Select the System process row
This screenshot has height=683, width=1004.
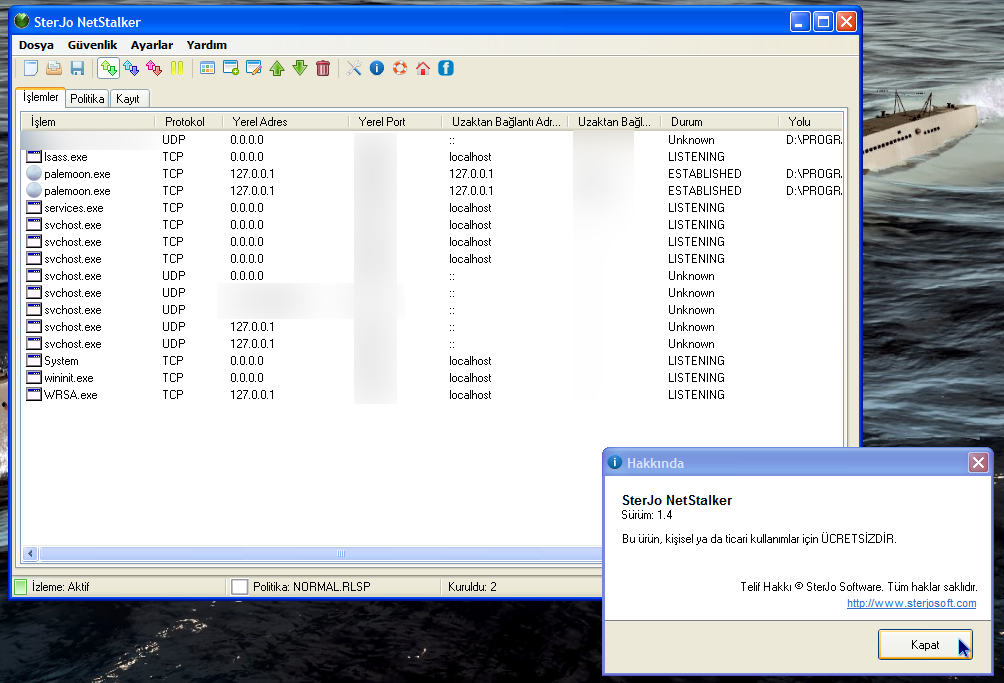pos(432,361)
